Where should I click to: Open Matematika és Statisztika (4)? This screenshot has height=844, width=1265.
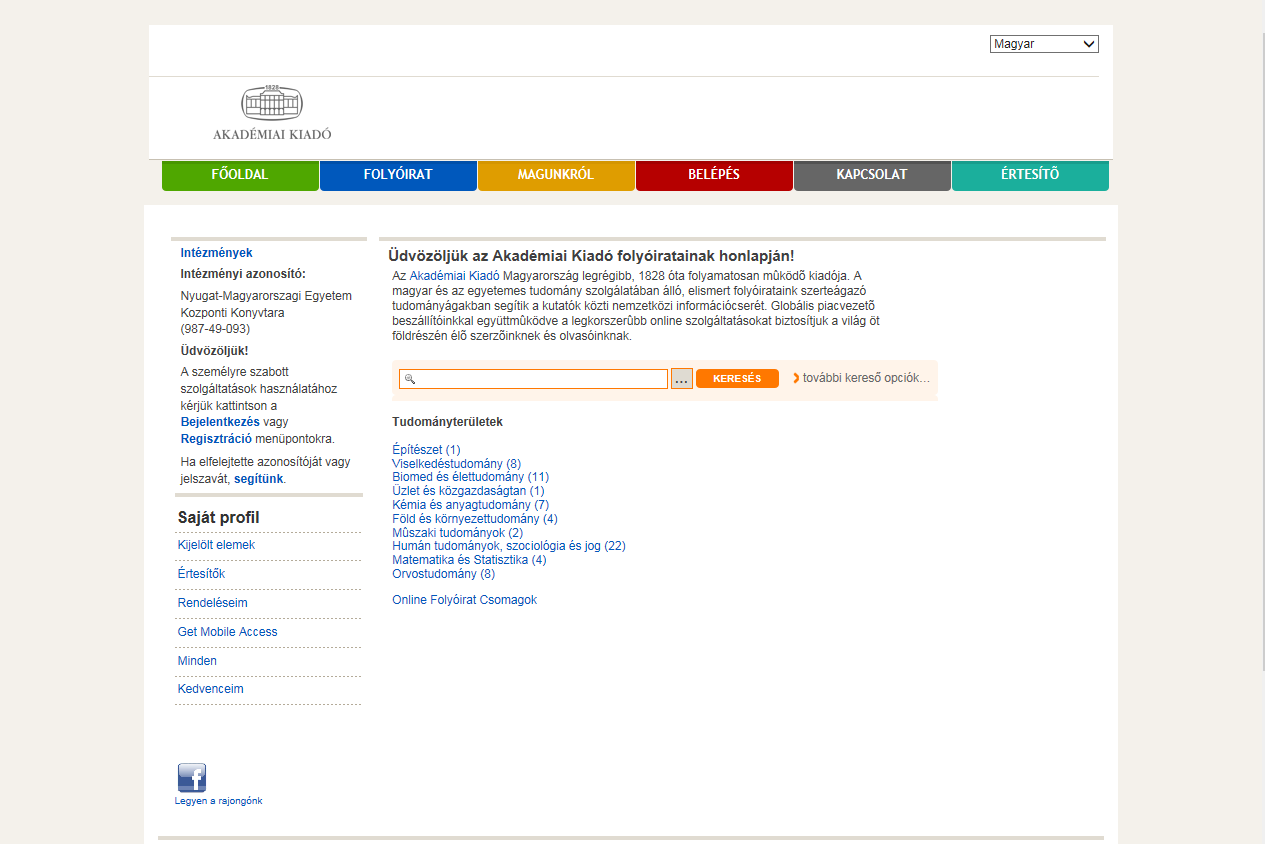coord(469,560)
